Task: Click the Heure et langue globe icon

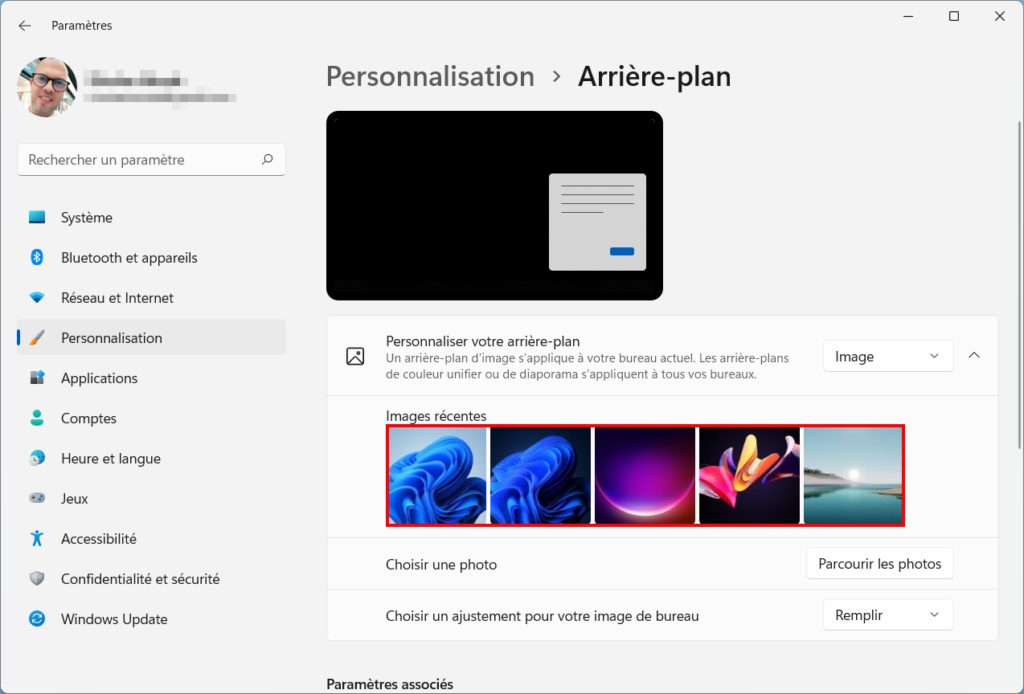Action: click(x=37, y=458)
